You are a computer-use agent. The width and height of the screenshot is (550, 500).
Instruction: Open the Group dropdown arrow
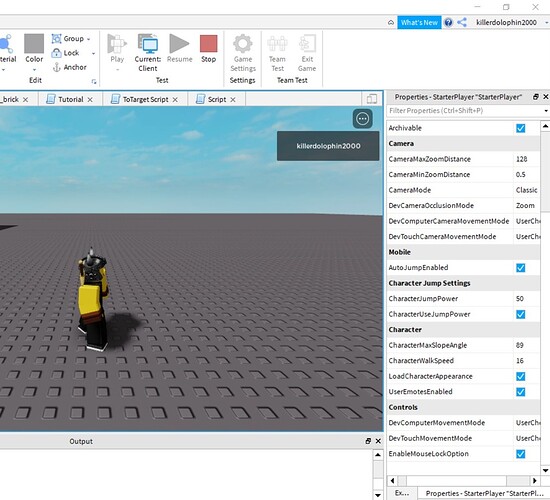click(x=88, y=39)
